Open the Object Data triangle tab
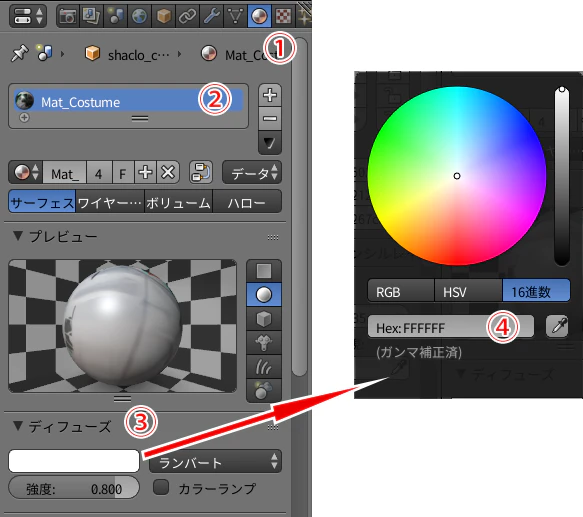Viewport: 583px width, 517px height. tap(235, 16)
